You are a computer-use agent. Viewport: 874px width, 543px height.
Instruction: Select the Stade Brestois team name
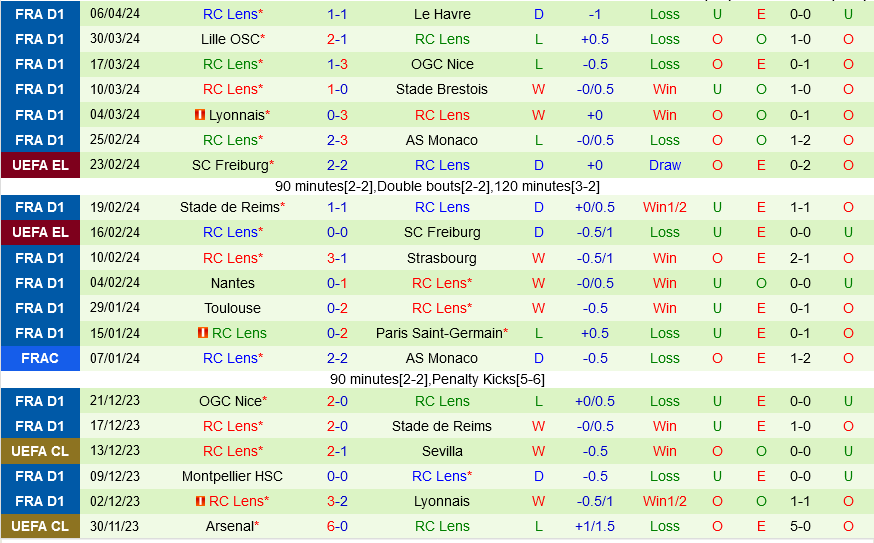coord(442,89)
